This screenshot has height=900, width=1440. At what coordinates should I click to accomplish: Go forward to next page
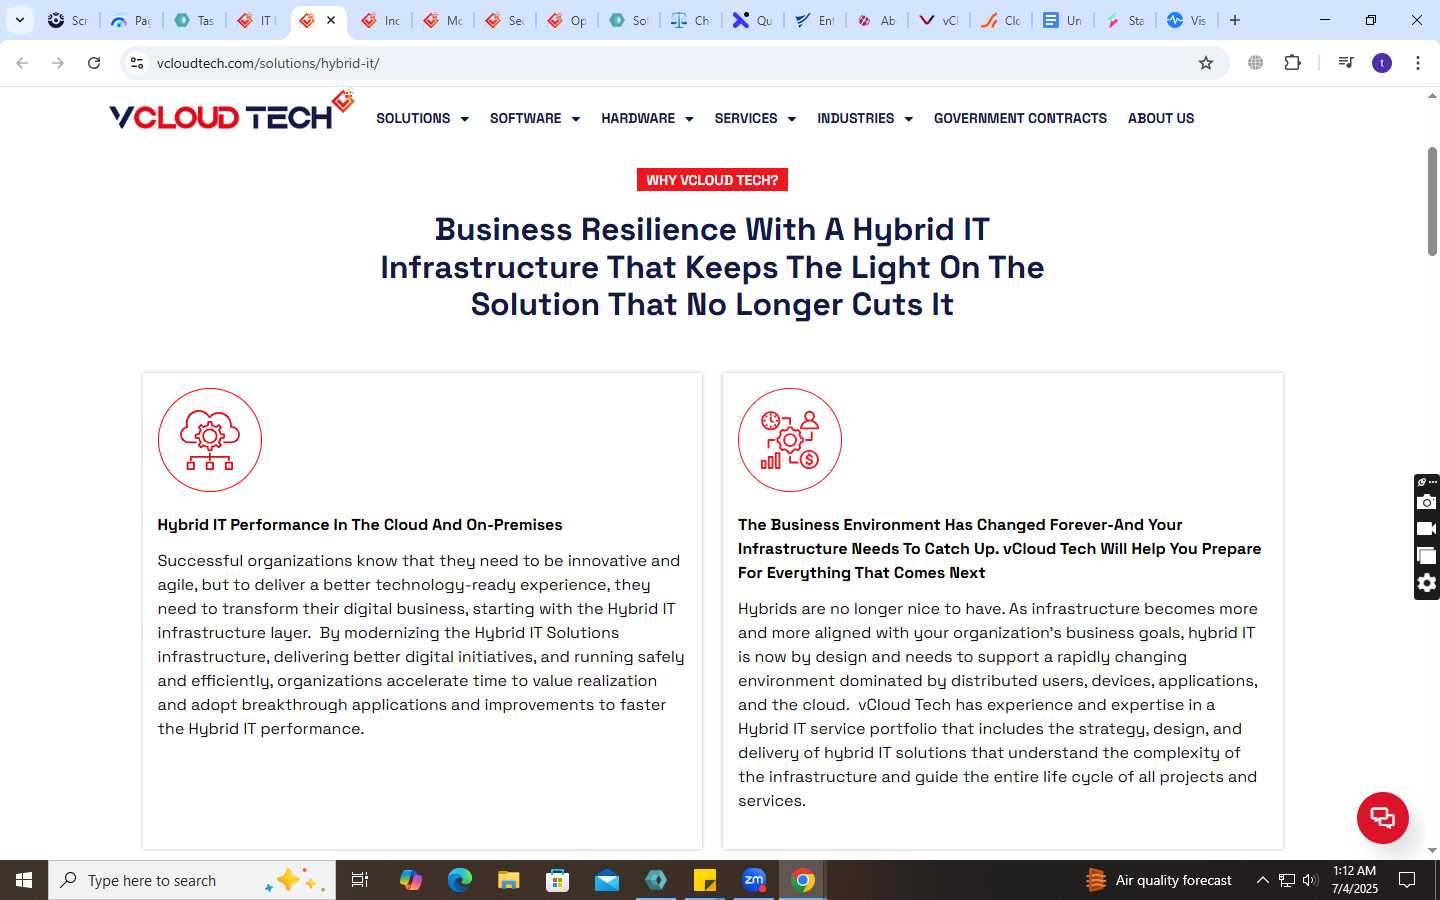click(x=58, y=63)
